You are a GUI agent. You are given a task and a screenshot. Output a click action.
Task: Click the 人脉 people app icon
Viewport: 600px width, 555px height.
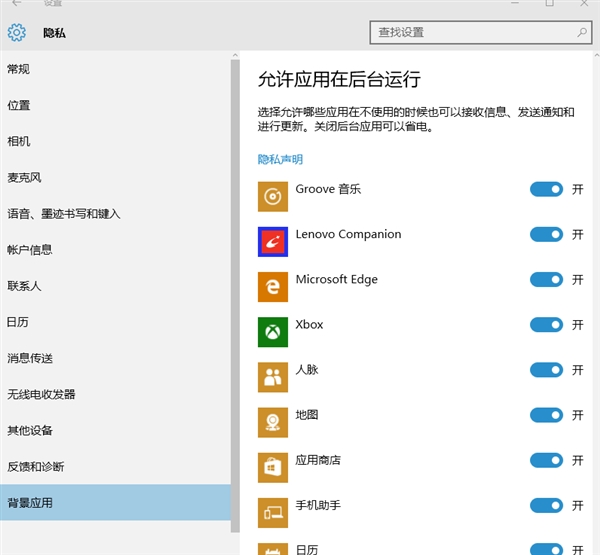click(272, 376)
